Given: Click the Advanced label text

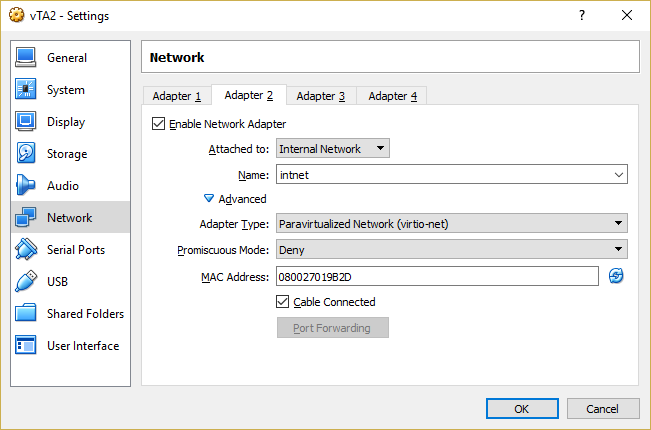Looking at the screenshot, I should pyautogui.click(x=242, y=199).
